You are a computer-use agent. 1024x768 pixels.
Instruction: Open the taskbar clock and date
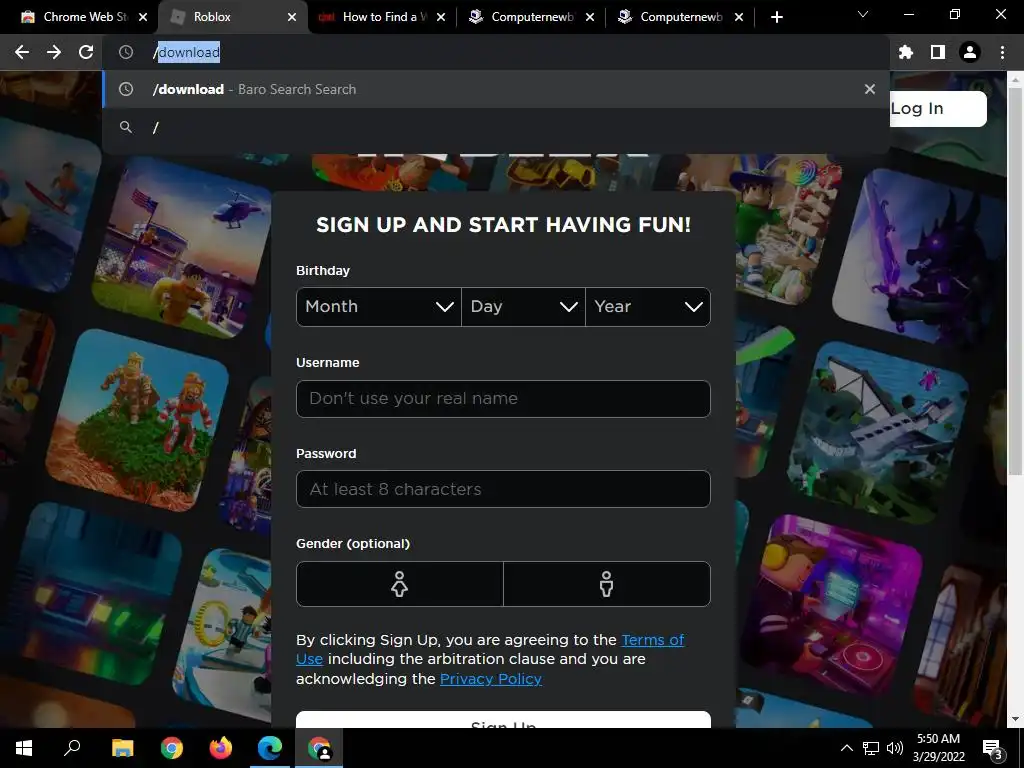pos(938,748)
